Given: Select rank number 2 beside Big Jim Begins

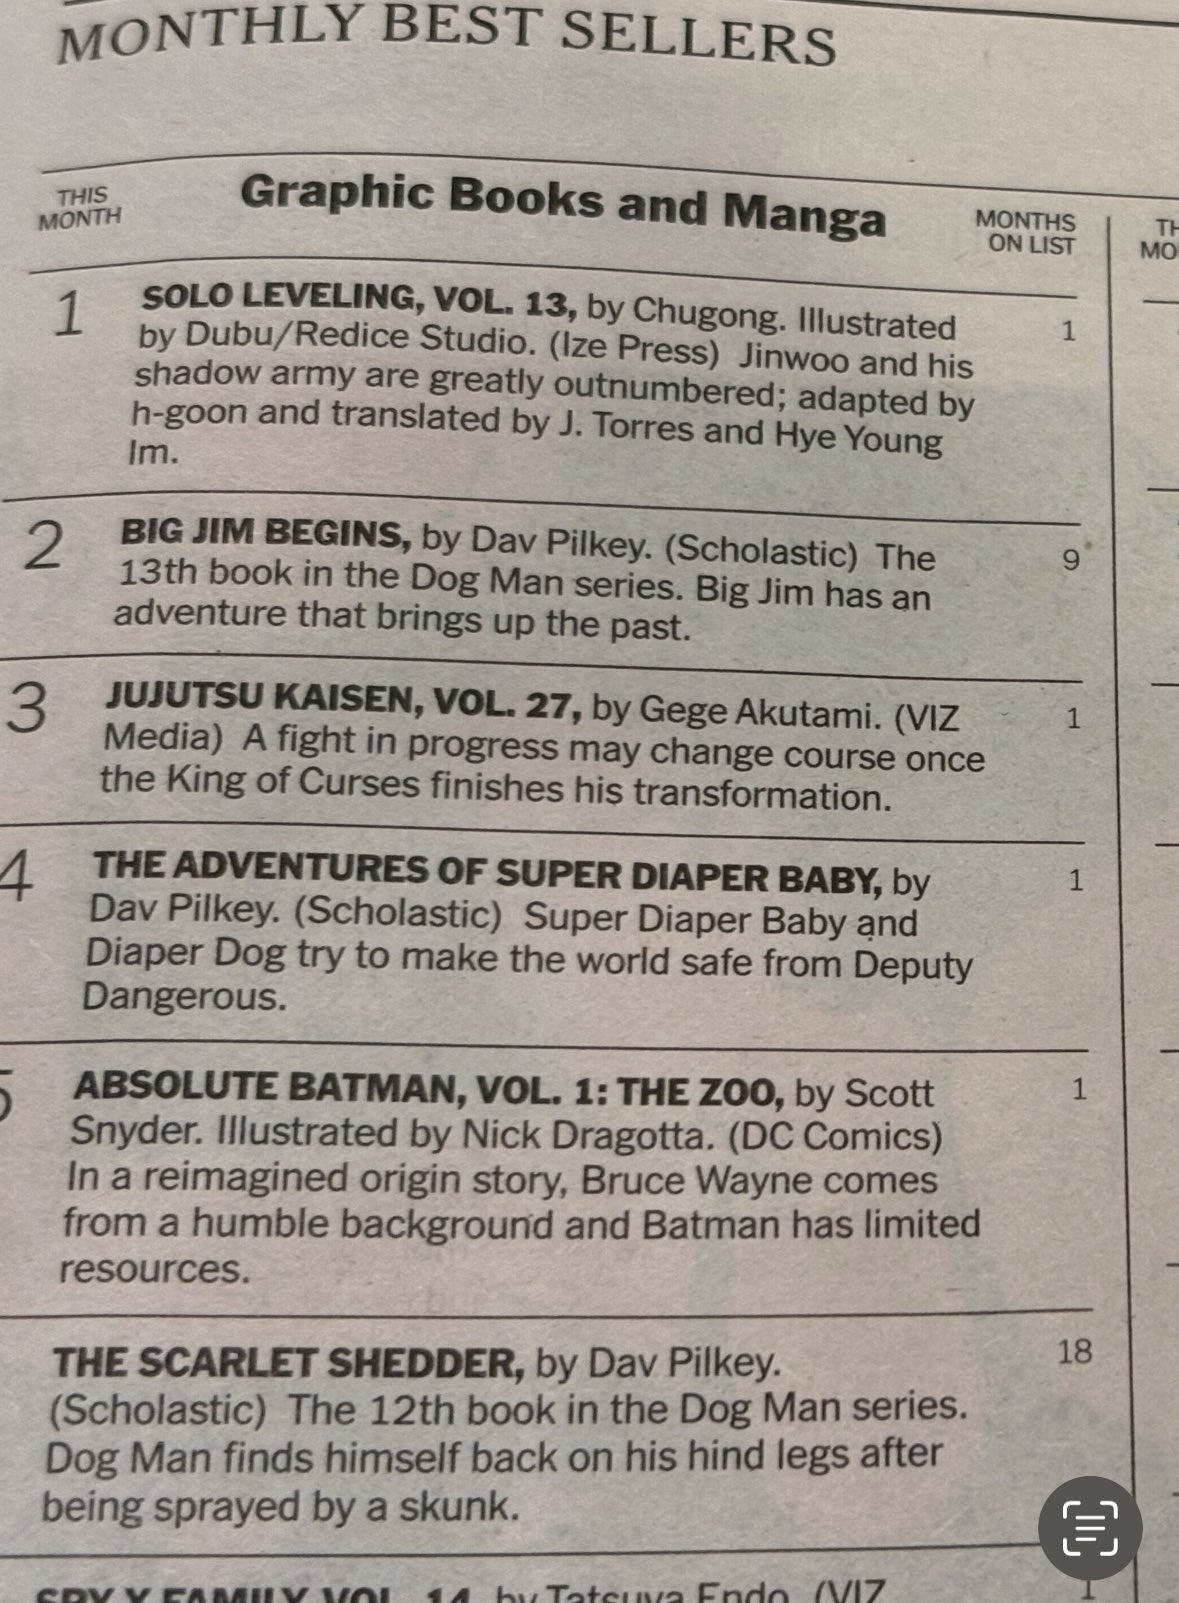Looking at the screenshot, I should click(x=43, y=546).
